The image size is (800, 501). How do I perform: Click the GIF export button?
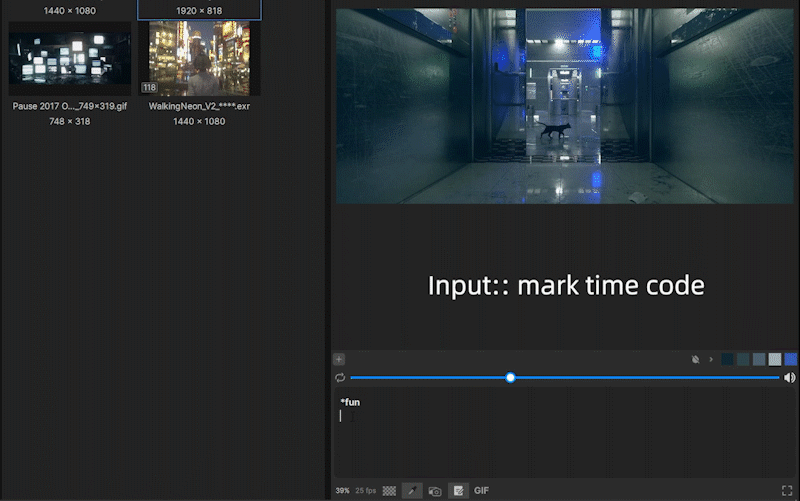pos(481,490)
